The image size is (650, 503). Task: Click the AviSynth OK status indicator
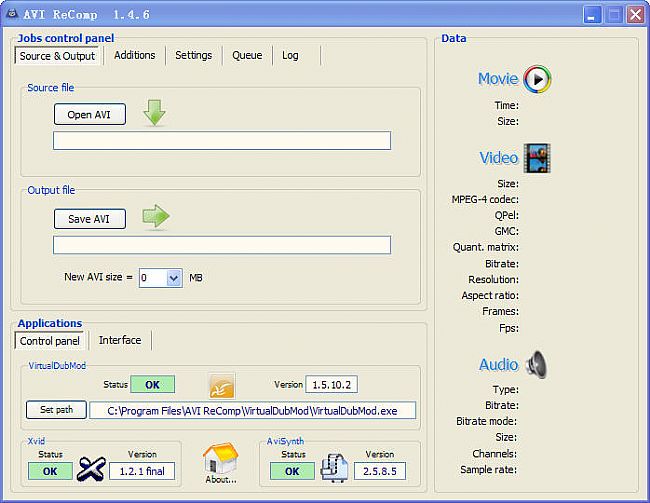click(x=292, y=471)
